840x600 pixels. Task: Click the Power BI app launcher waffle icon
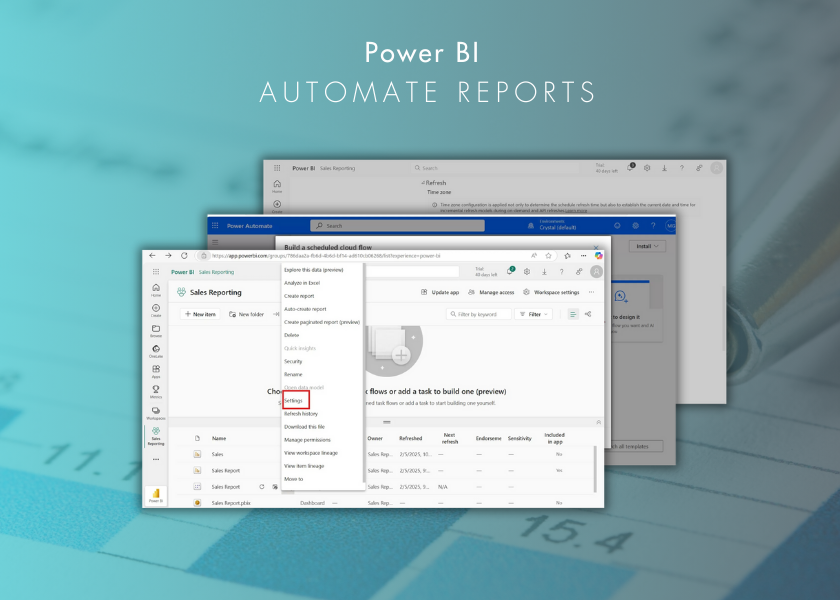click(x=155, y=272)
